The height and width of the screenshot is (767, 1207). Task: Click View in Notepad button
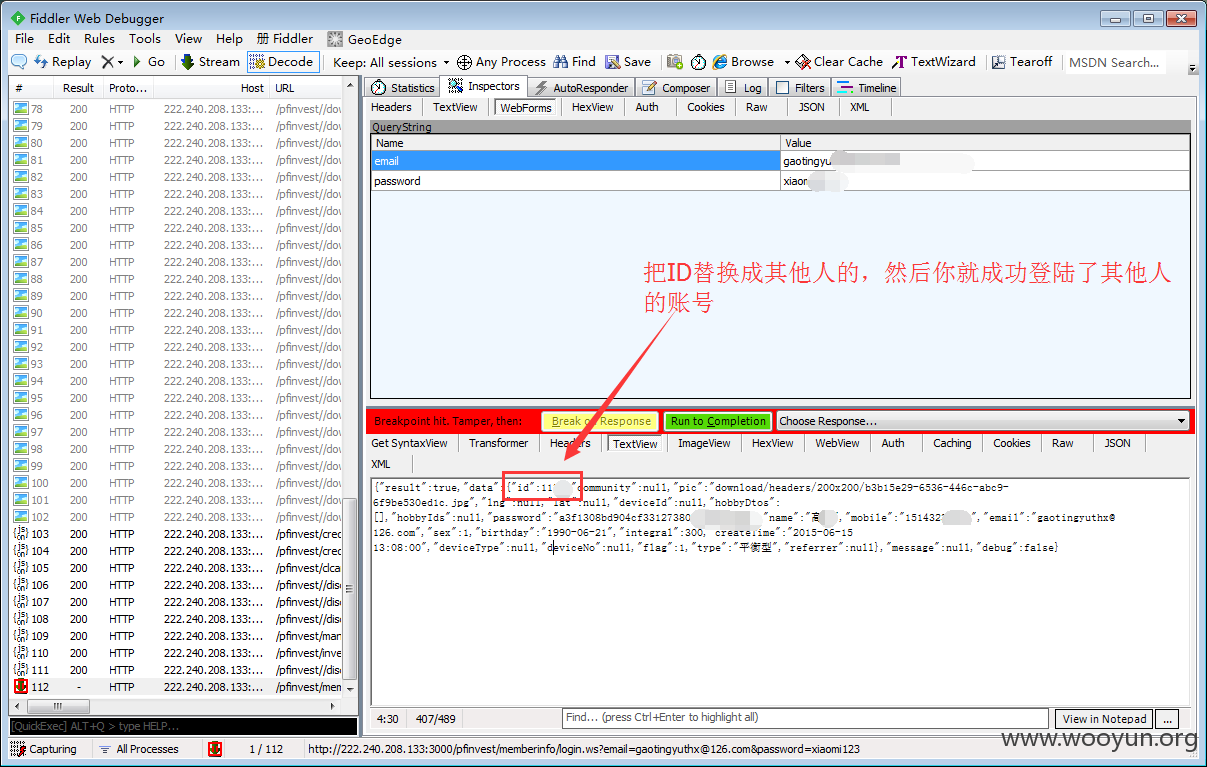tap(1104, 719)
